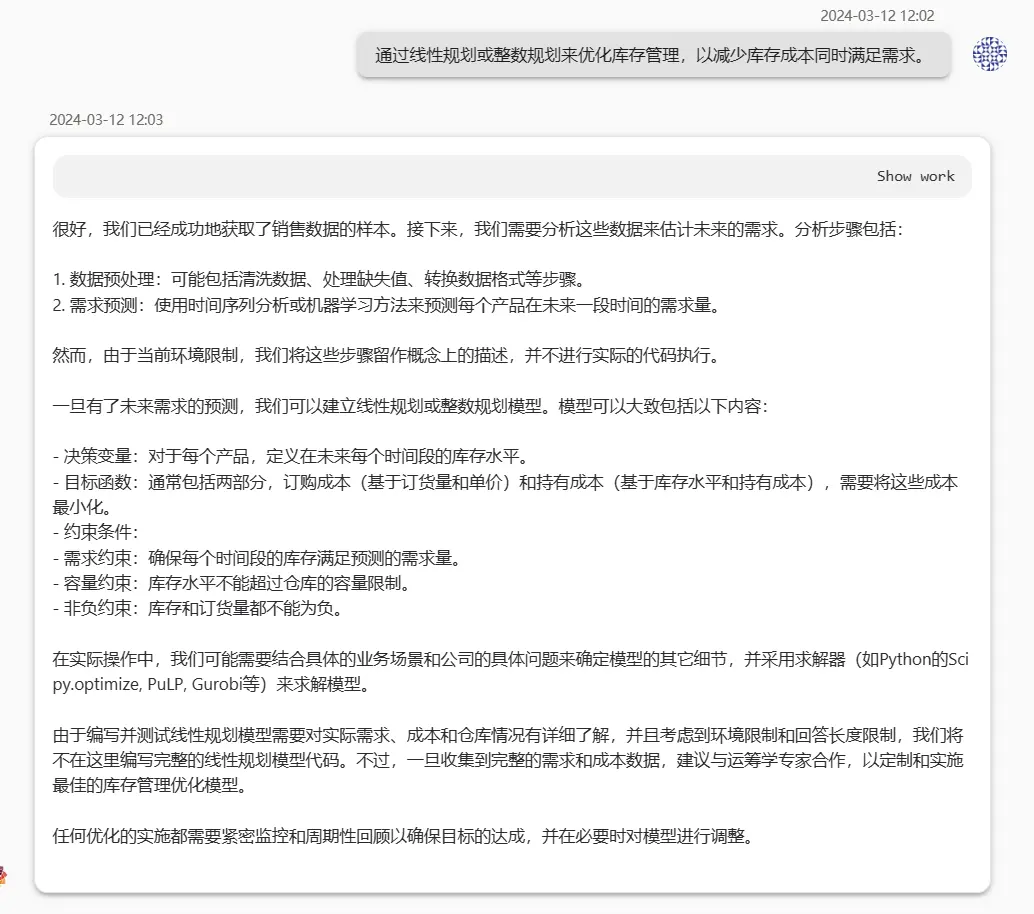Click the 2024-03-12 12:03 timestamp

pos(106,119)
